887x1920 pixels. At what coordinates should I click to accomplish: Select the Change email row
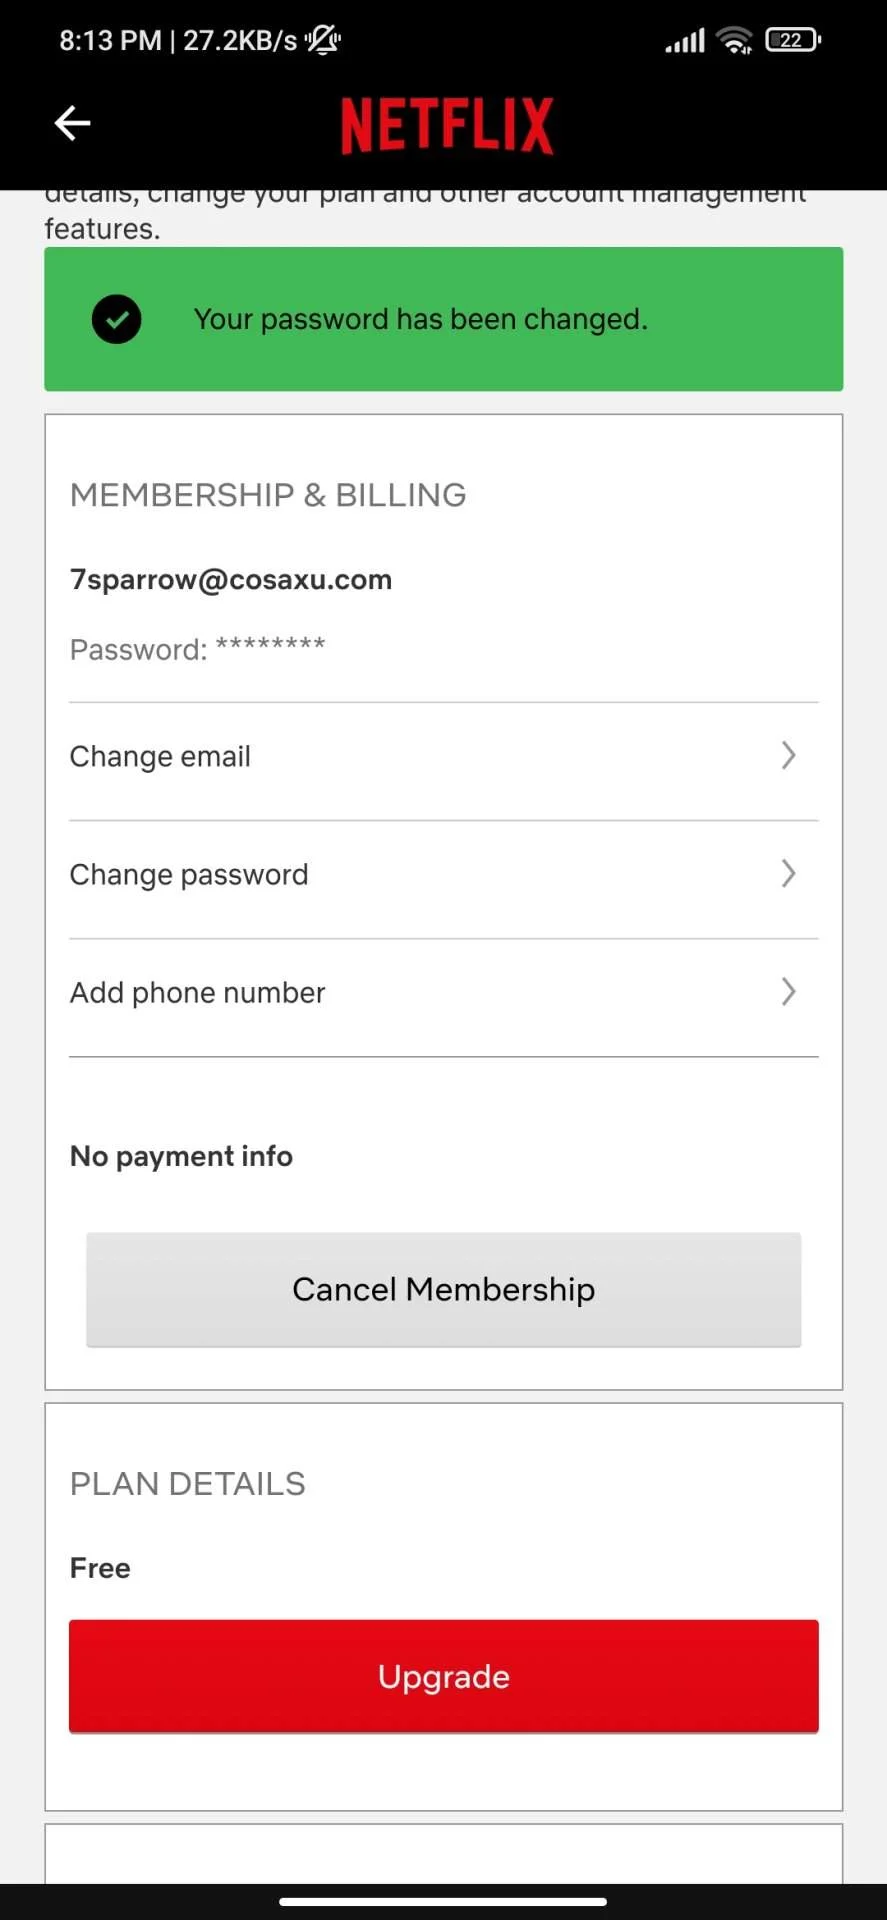click(444, 761)
